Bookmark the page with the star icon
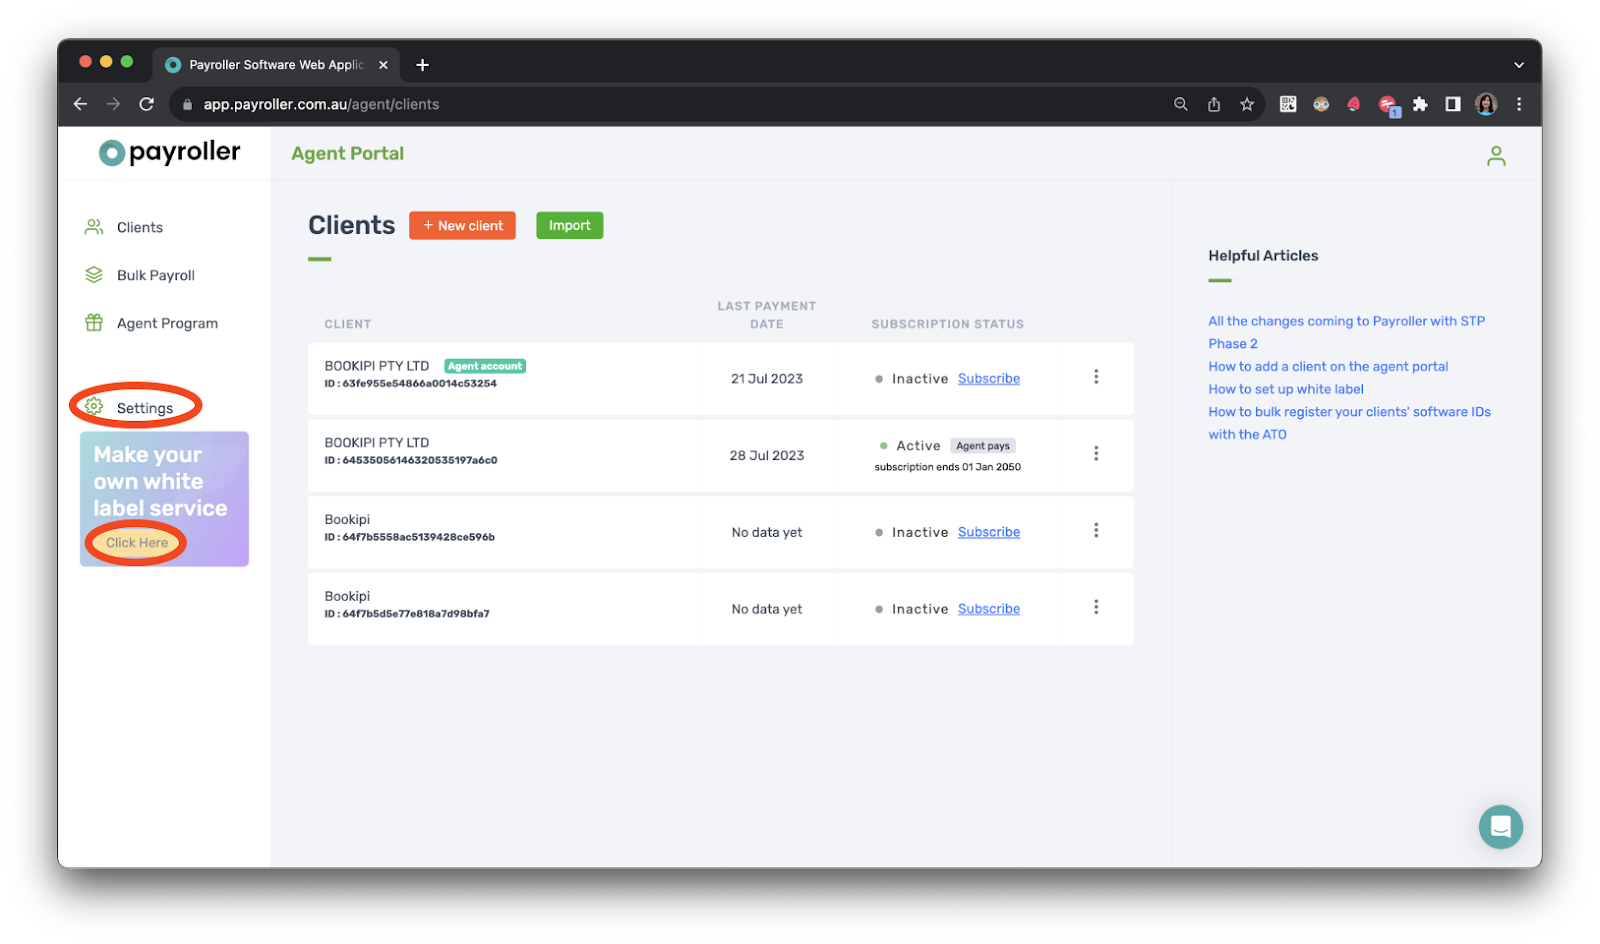Image resolution: width=1600 pixels, height=944 pixels. (x=1247, y=104)
